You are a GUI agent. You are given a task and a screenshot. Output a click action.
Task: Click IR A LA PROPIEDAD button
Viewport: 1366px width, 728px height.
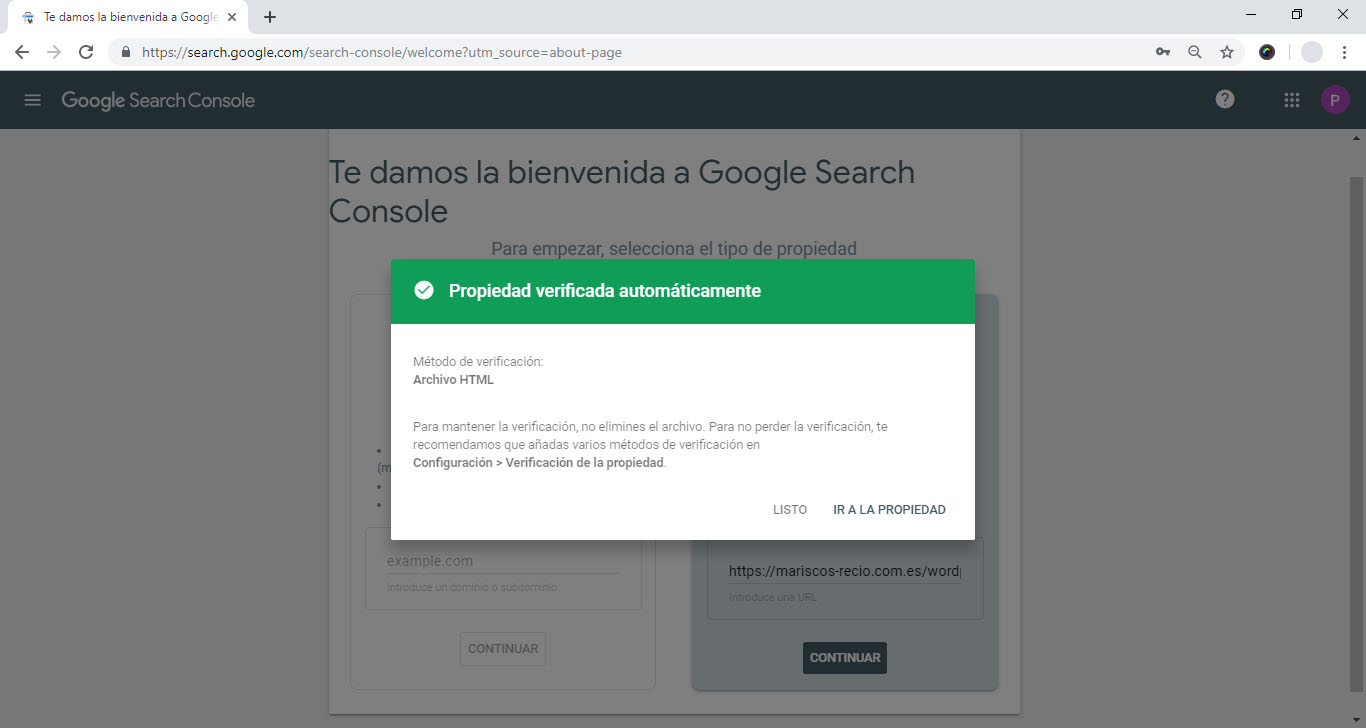889,510
